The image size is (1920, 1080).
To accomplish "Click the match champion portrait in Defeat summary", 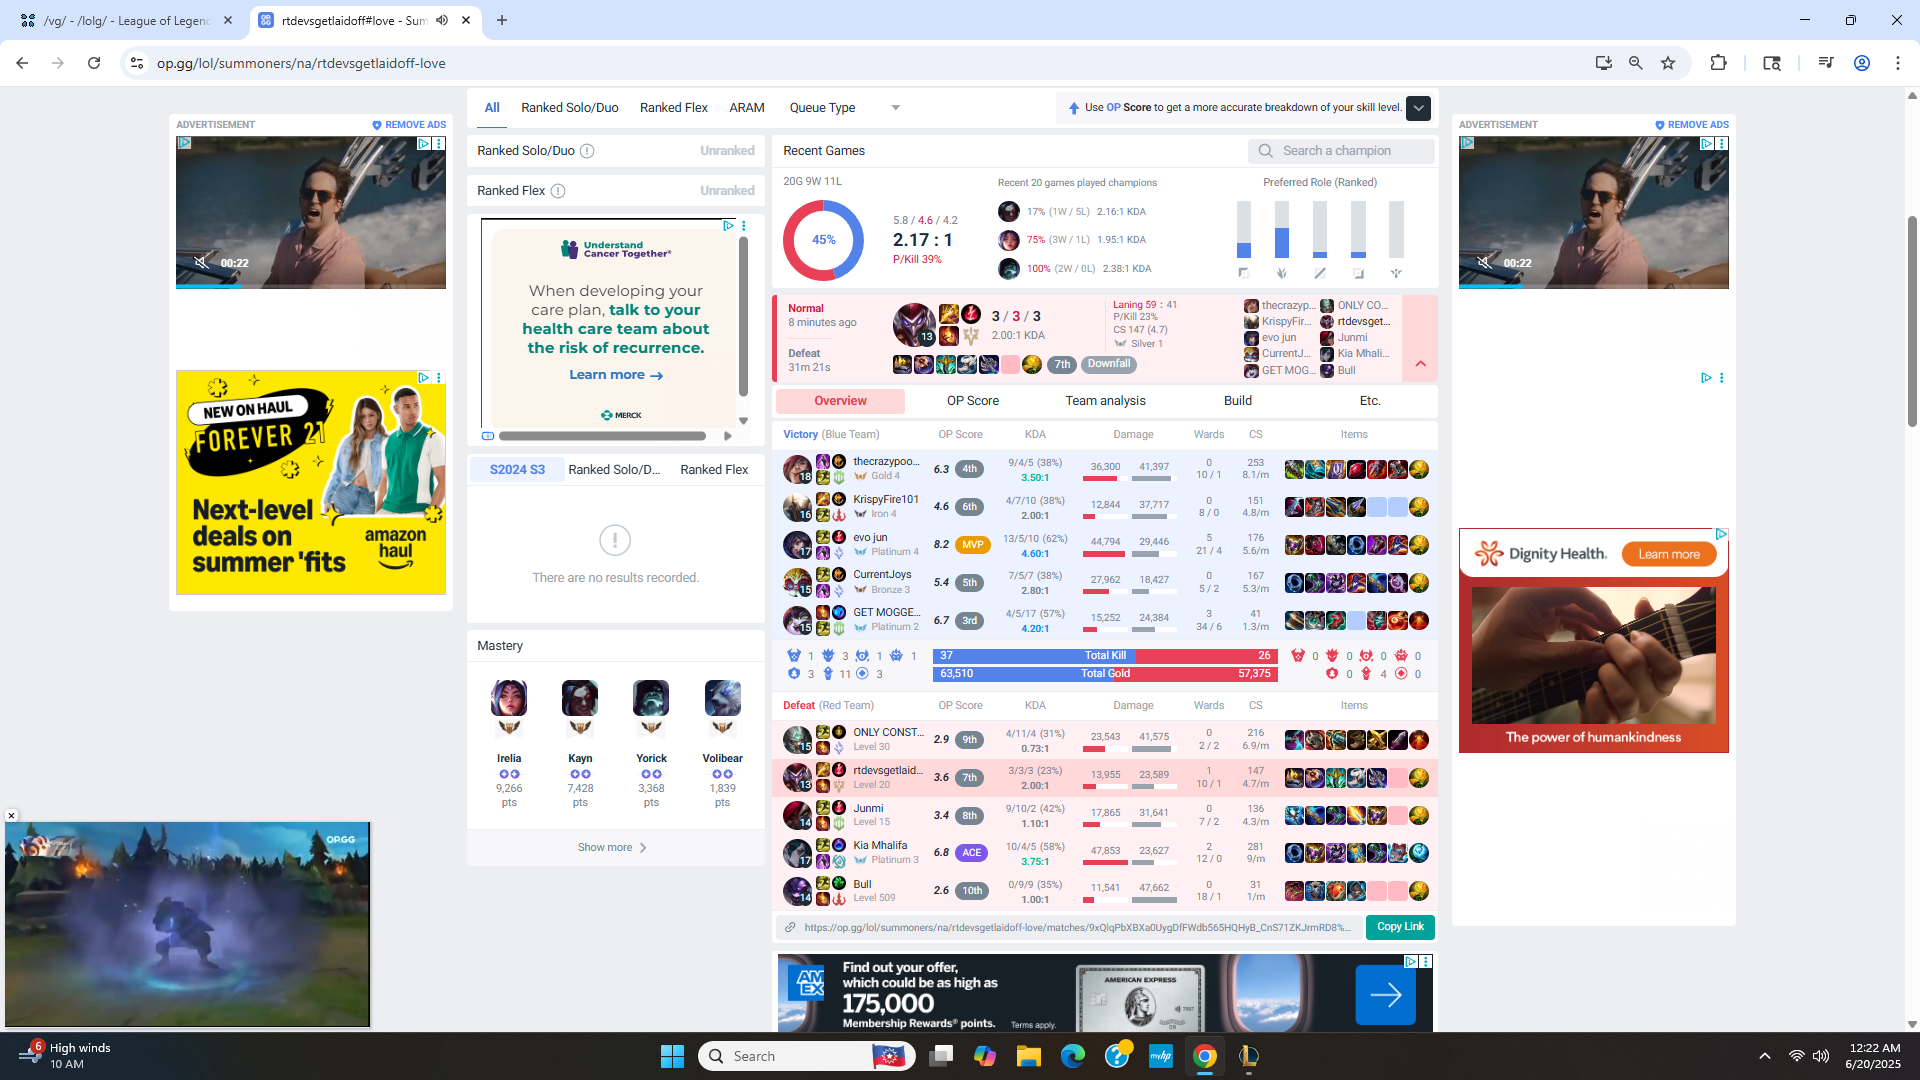I will [914, 325].
